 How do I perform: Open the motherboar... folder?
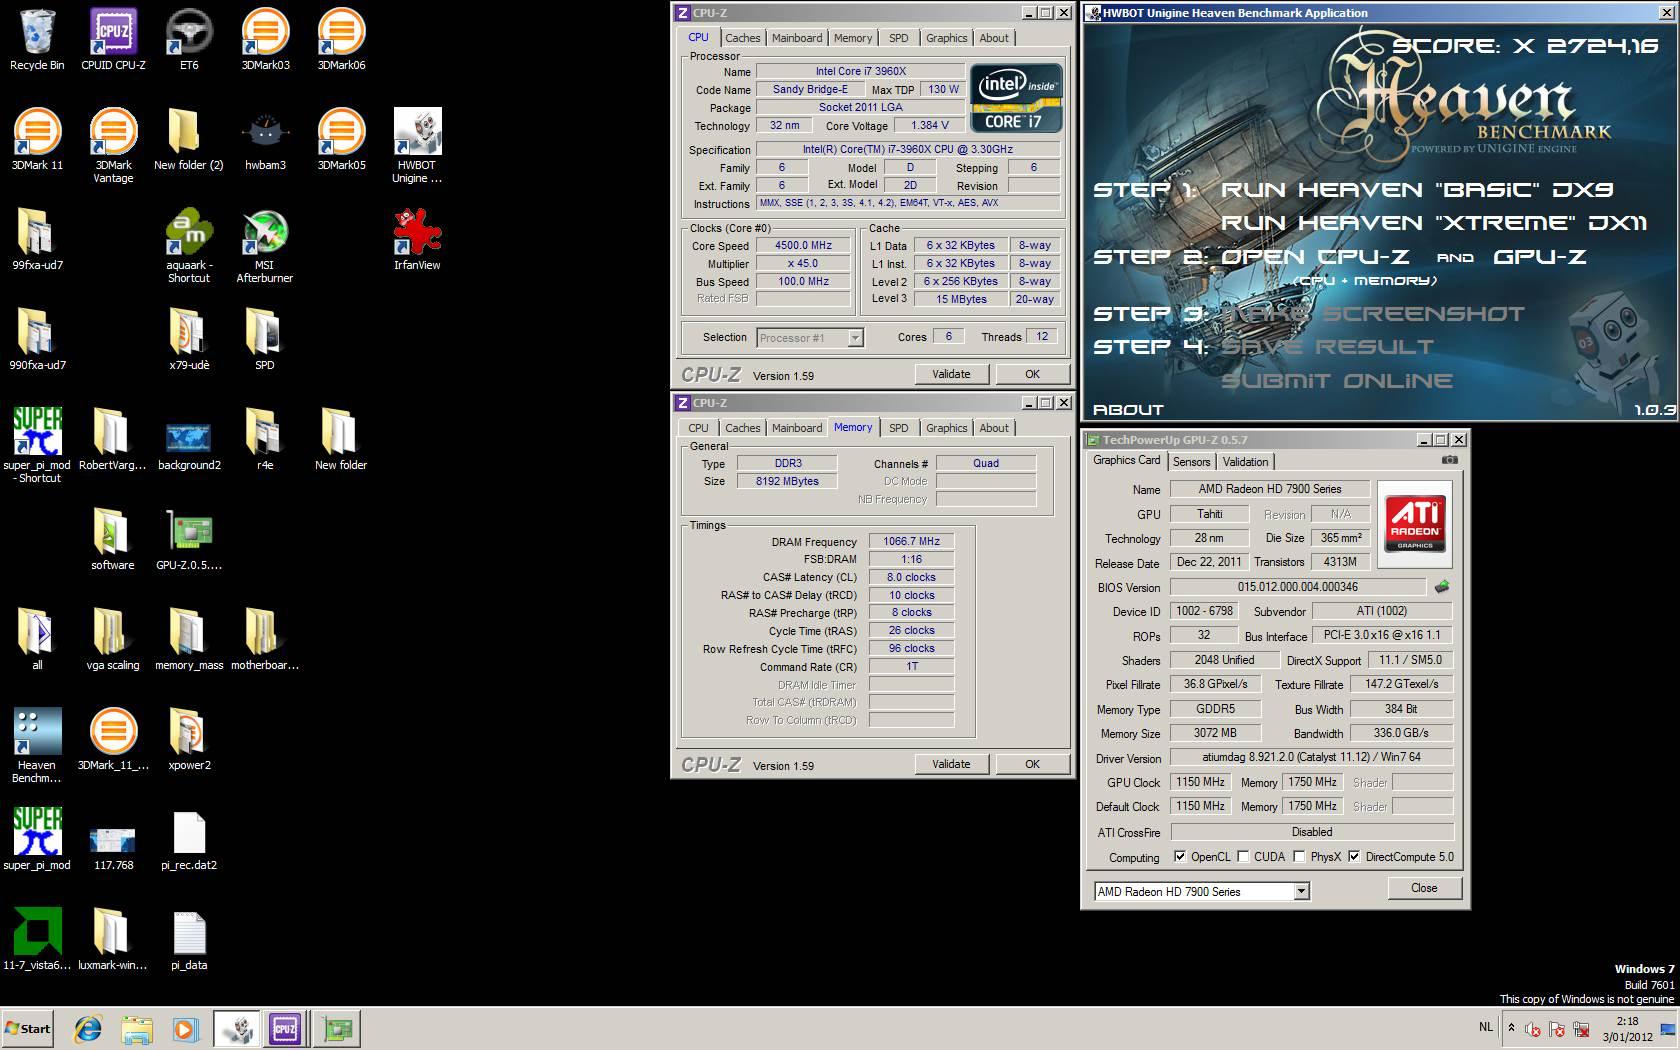click(x=265, y=640)
